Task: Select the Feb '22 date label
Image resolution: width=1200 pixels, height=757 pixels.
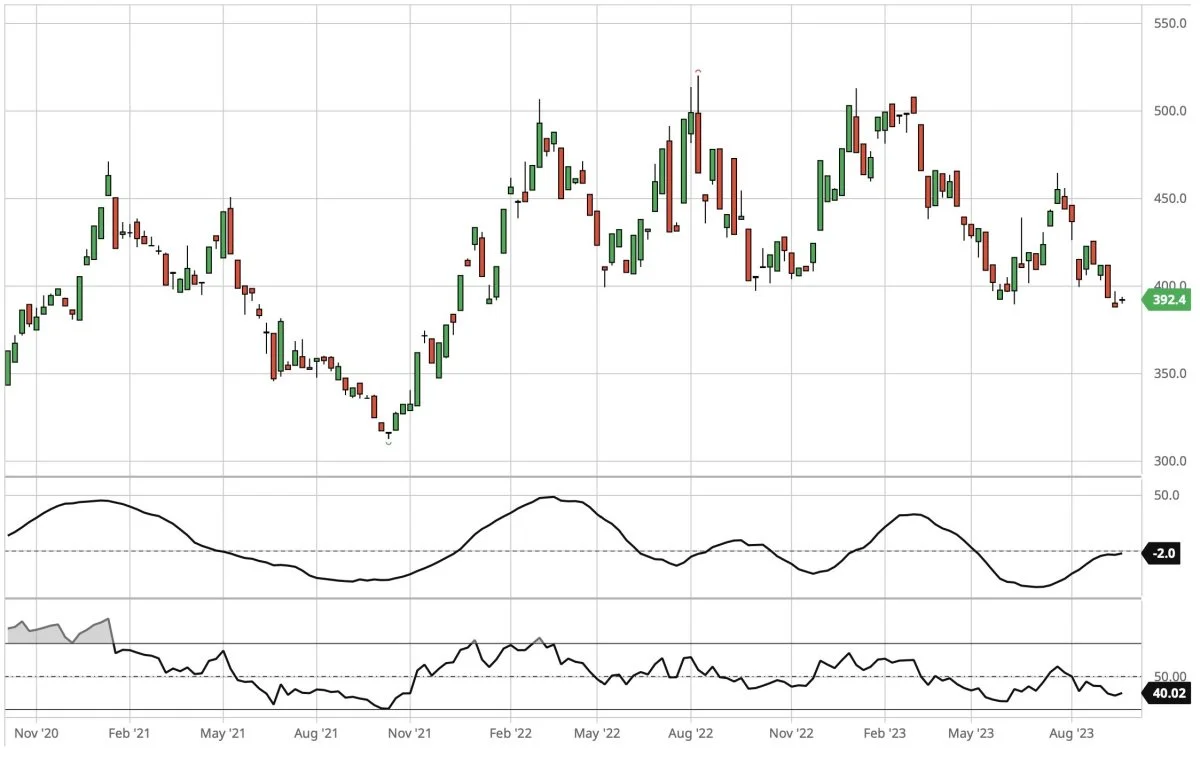Action: [x=510, y=733]
